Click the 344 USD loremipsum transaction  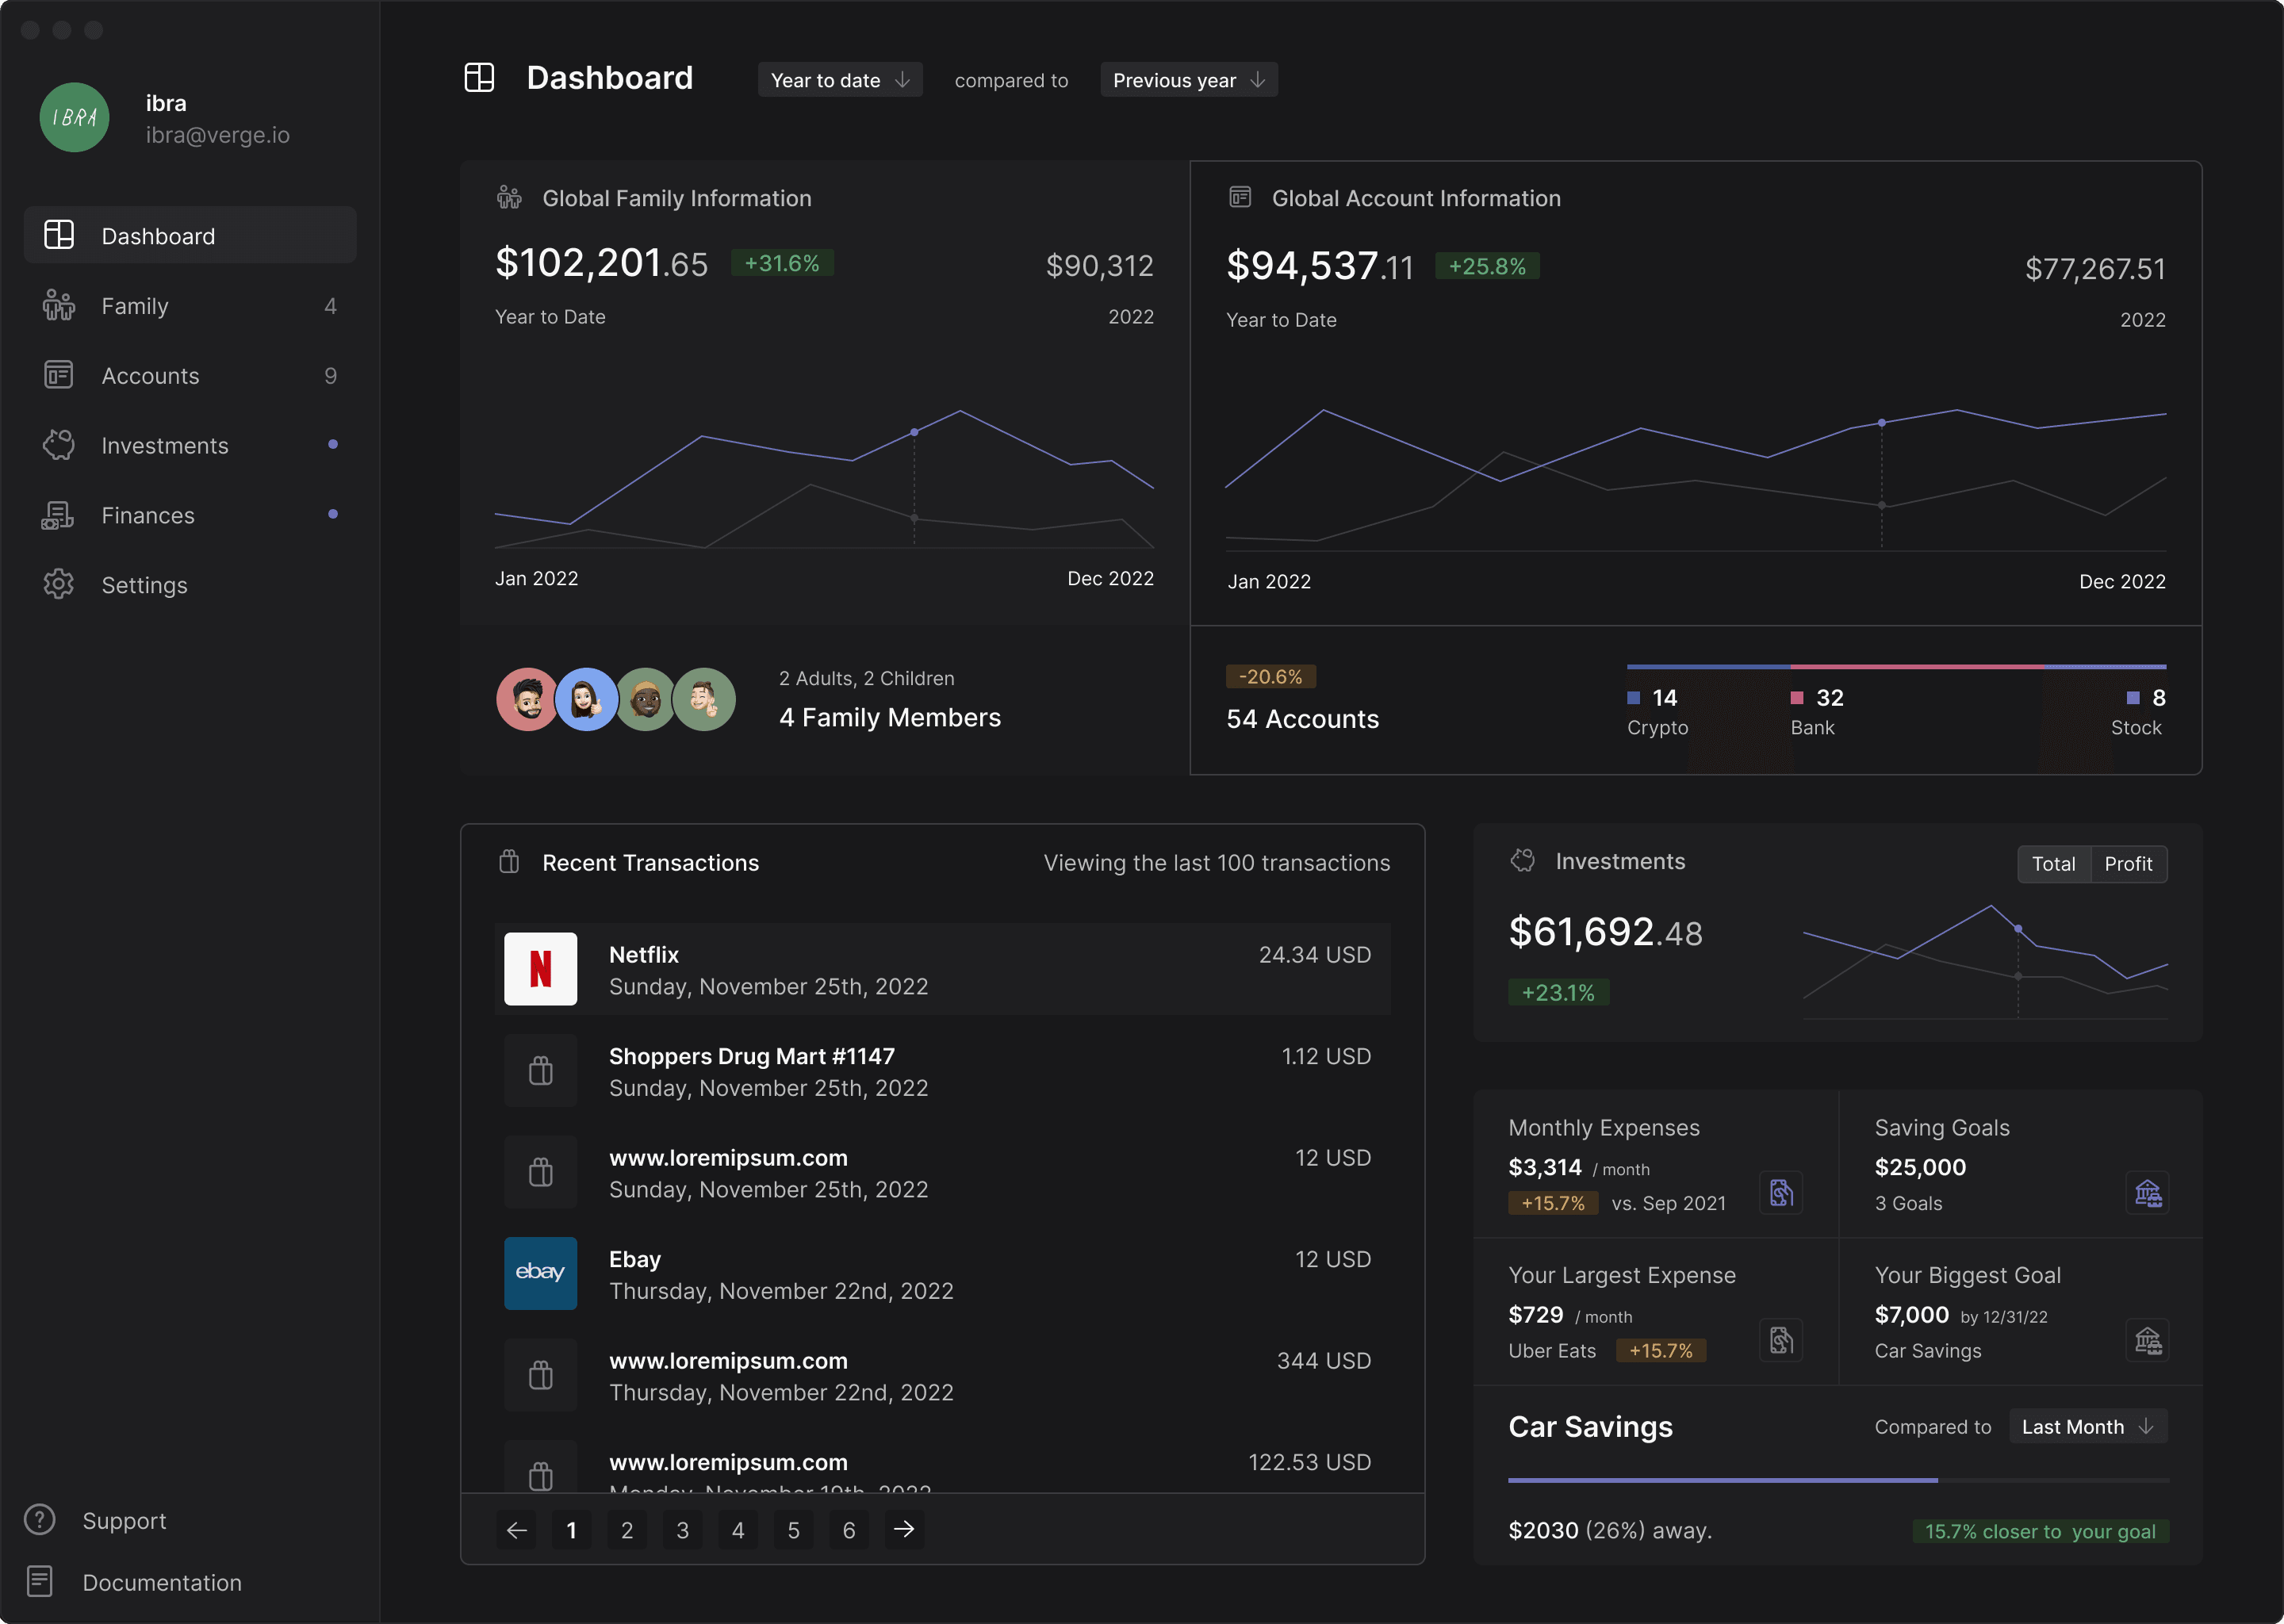point(942,1375)
